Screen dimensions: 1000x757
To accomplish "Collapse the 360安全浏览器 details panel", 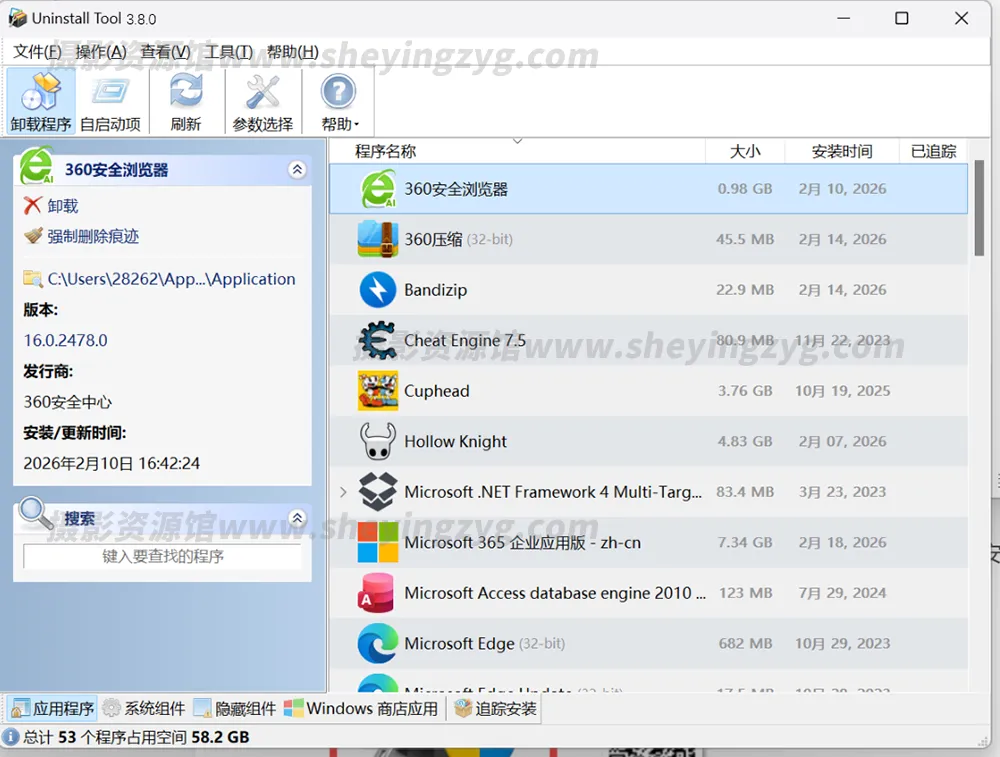I will [x=297, y=170].
